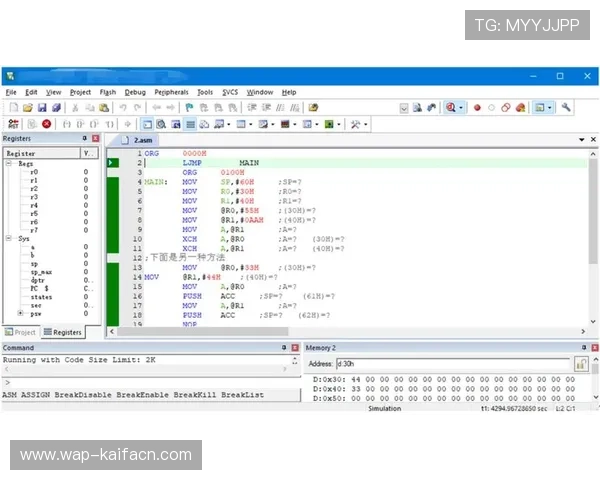This screenshot has height=480, width=600.
Task: Pin the Registers panel with pushpin
Action: (x=84, y=139)
